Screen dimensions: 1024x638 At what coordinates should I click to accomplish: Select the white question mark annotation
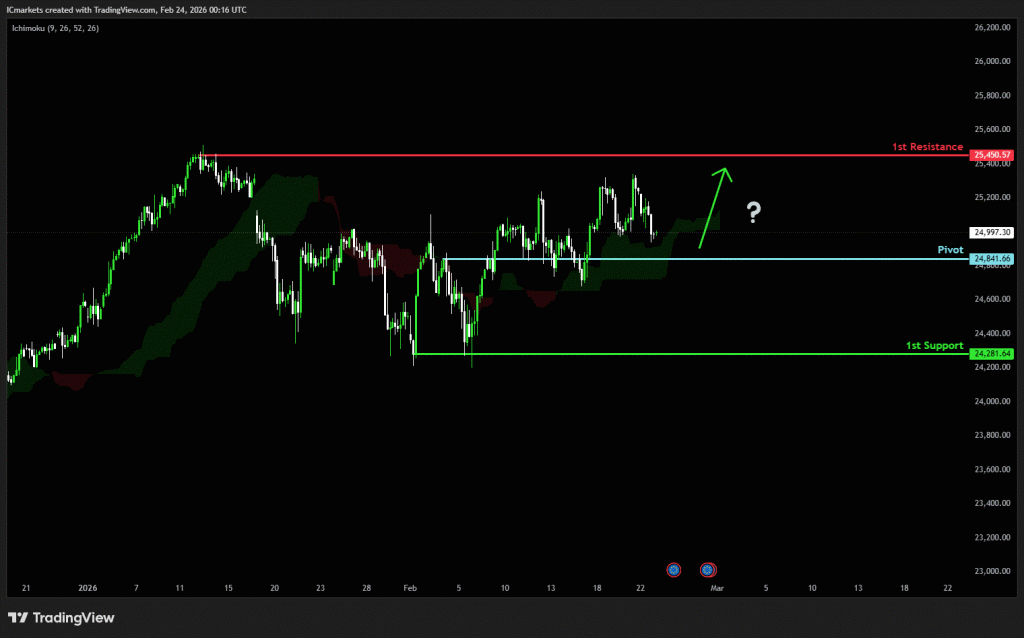pyautogui.click(x=753, y=211)
